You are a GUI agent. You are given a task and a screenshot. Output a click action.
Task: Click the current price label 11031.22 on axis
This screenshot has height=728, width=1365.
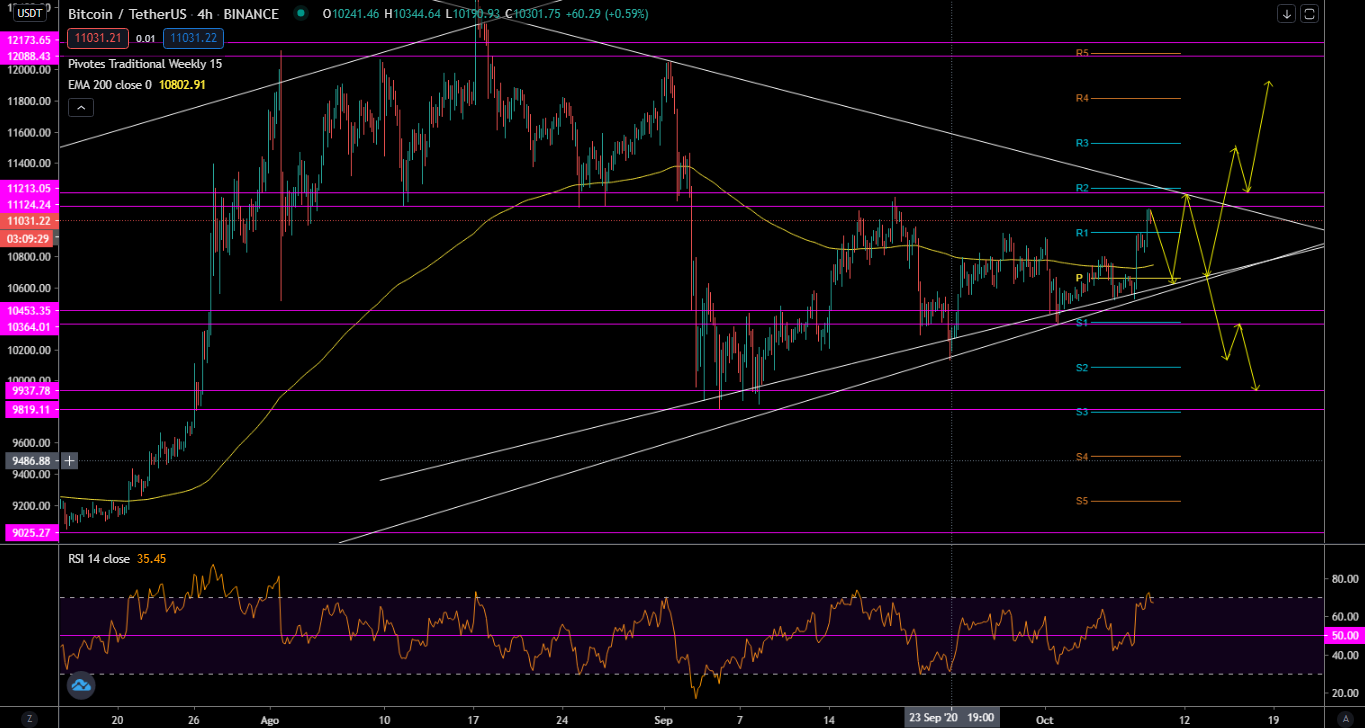tap(29, 221)
